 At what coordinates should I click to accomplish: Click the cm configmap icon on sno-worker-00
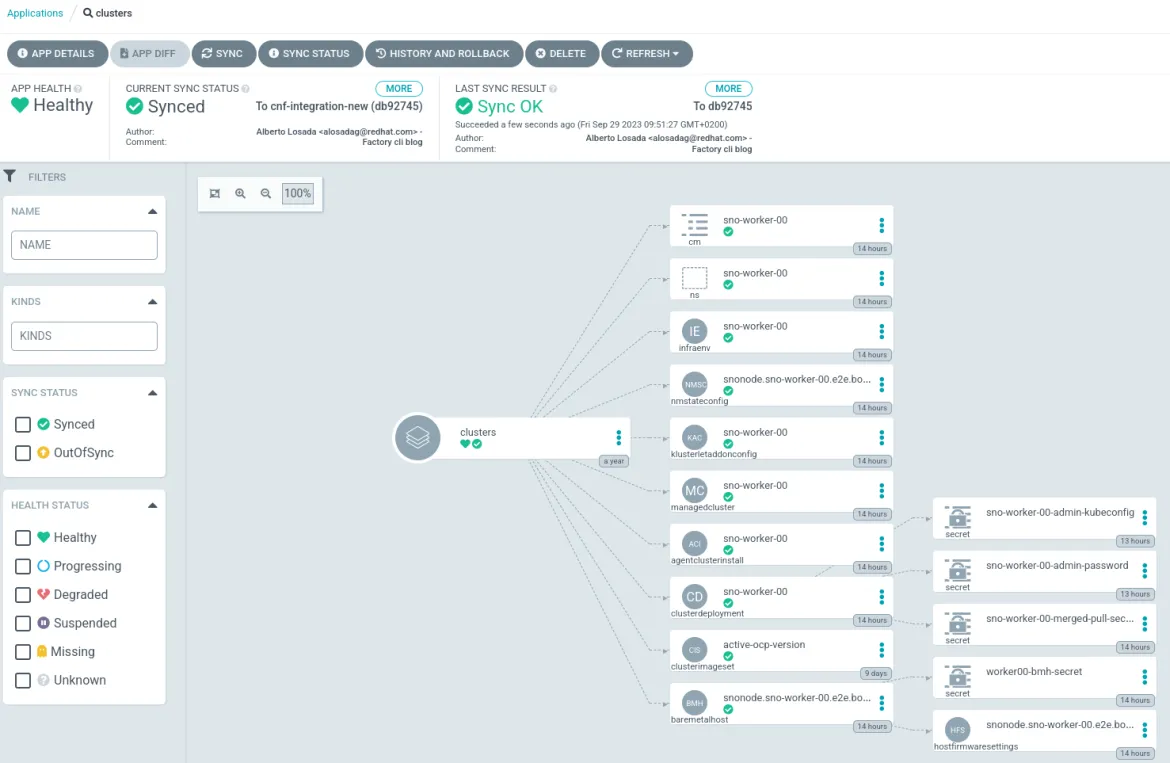(x=695, y=224)
